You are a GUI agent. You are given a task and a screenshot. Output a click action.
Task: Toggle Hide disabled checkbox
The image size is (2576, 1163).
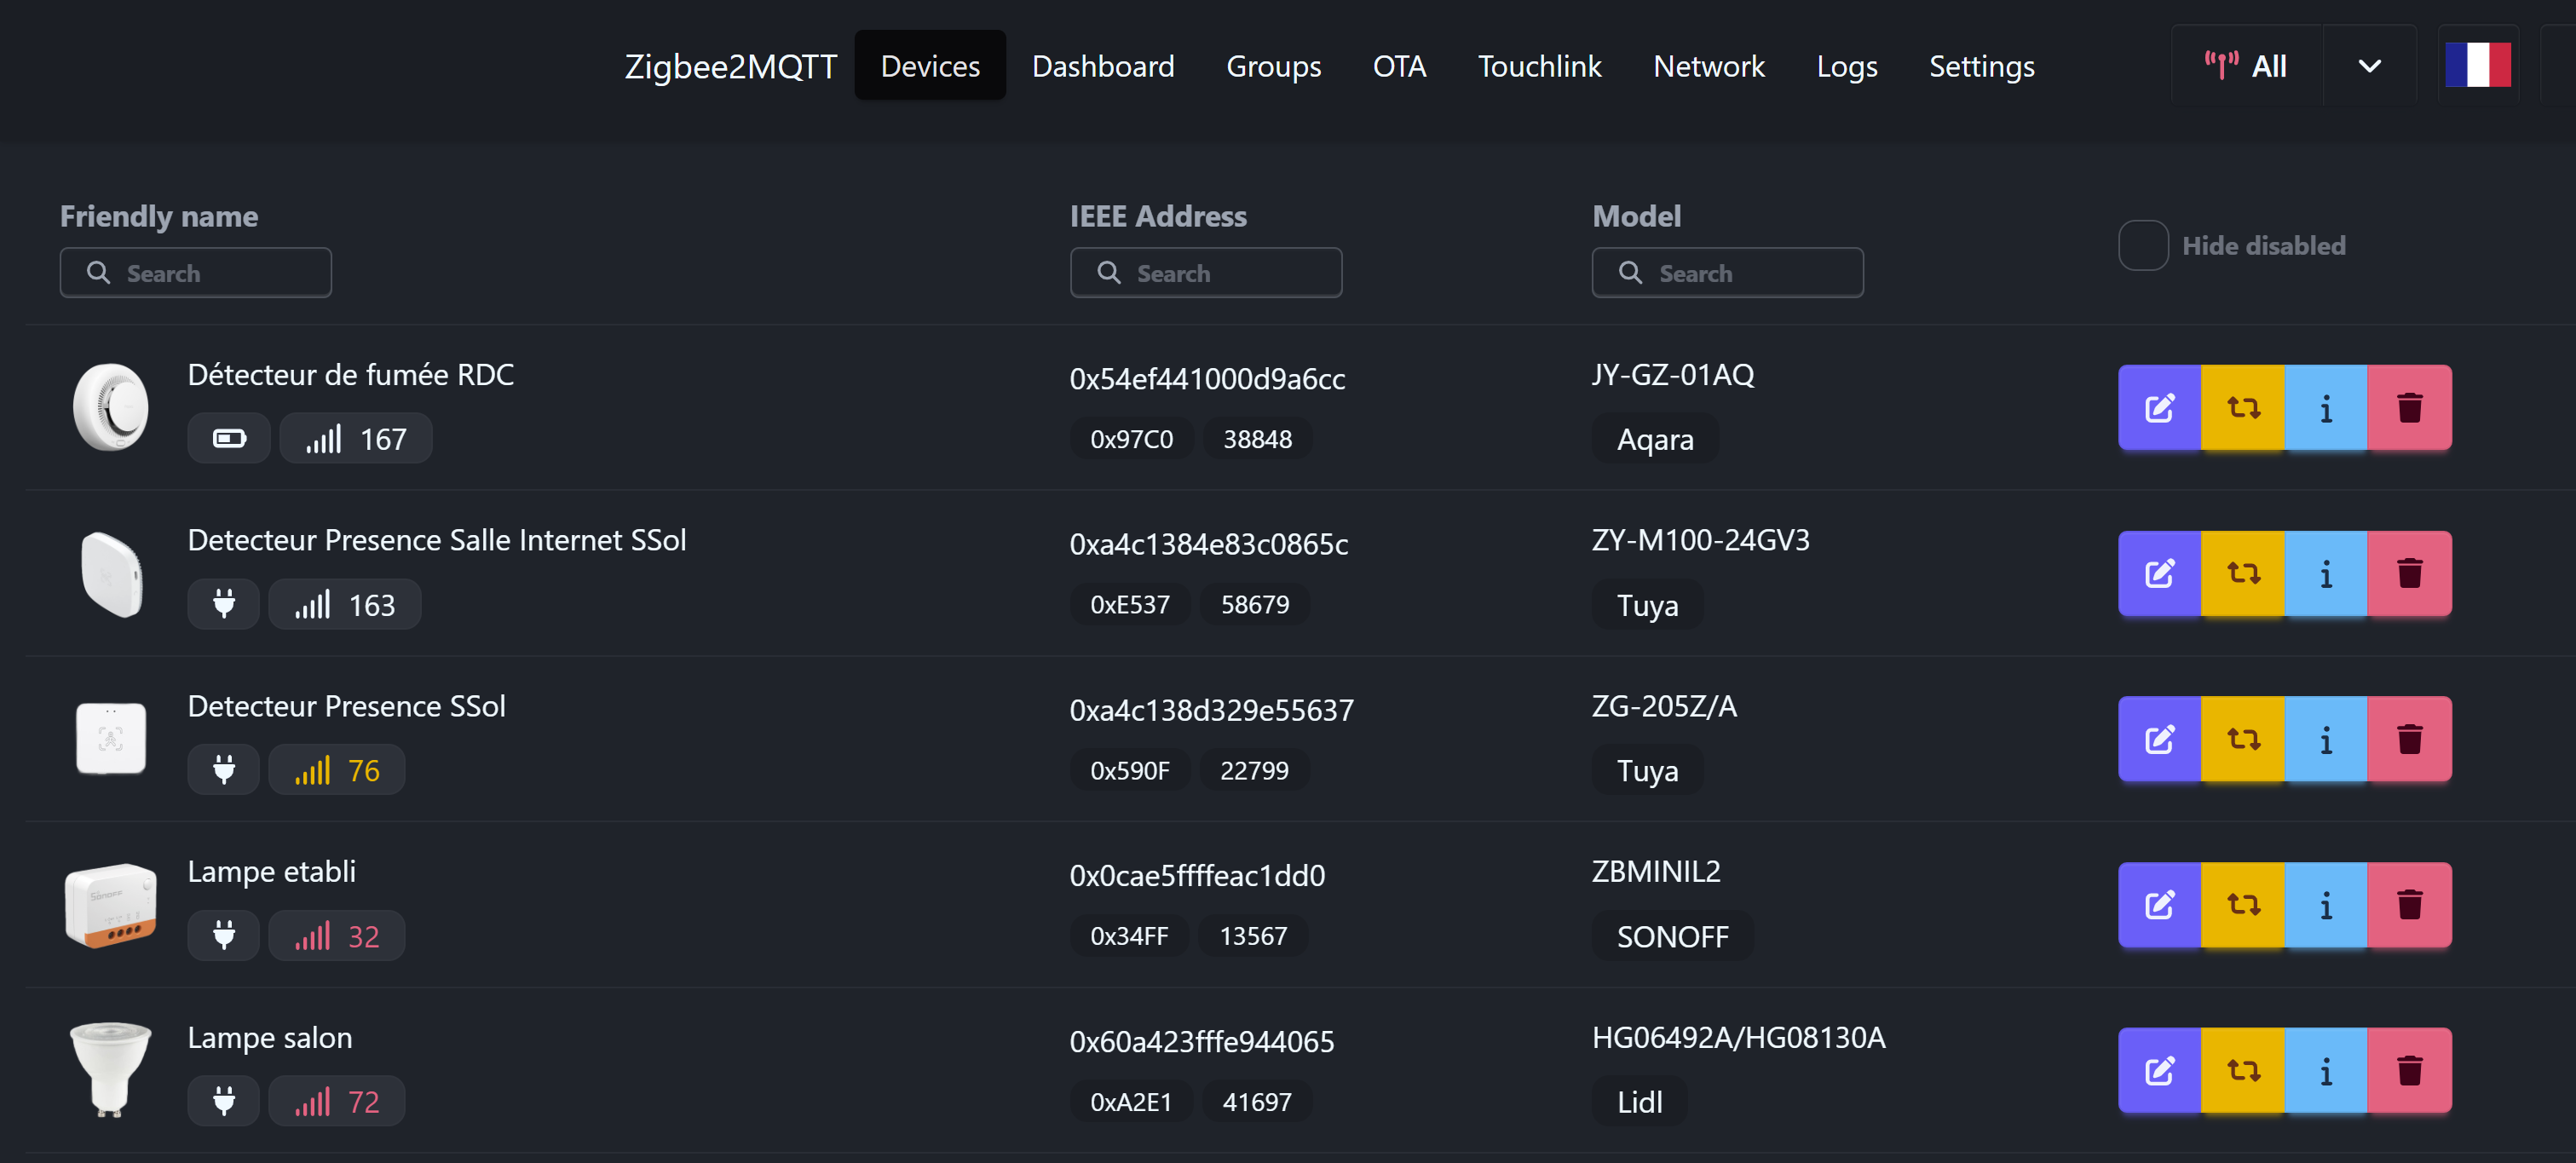[x=2143, y=245]
